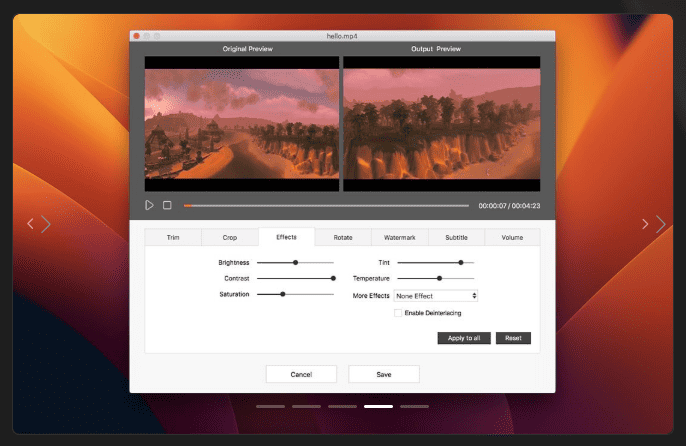Viewport: 686px width, 446px height.
Task: Click the Temperature slider knob
Action: tap(440, 278)
